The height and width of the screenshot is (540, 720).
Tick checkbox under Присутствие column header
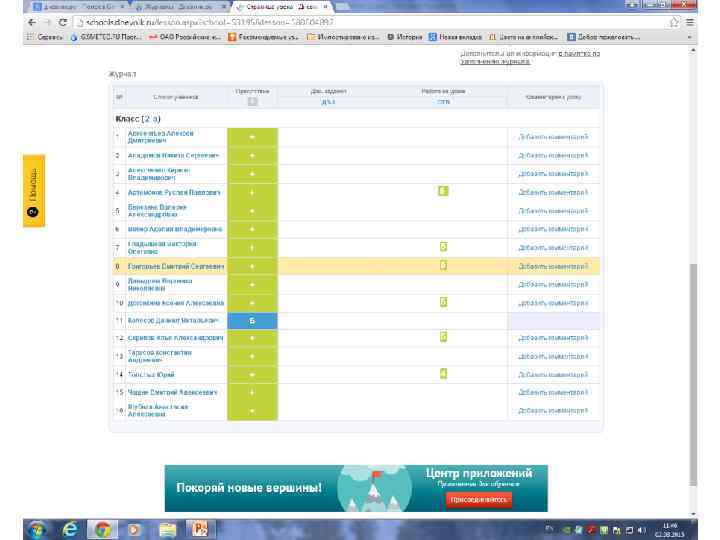(x=253, y=101)
